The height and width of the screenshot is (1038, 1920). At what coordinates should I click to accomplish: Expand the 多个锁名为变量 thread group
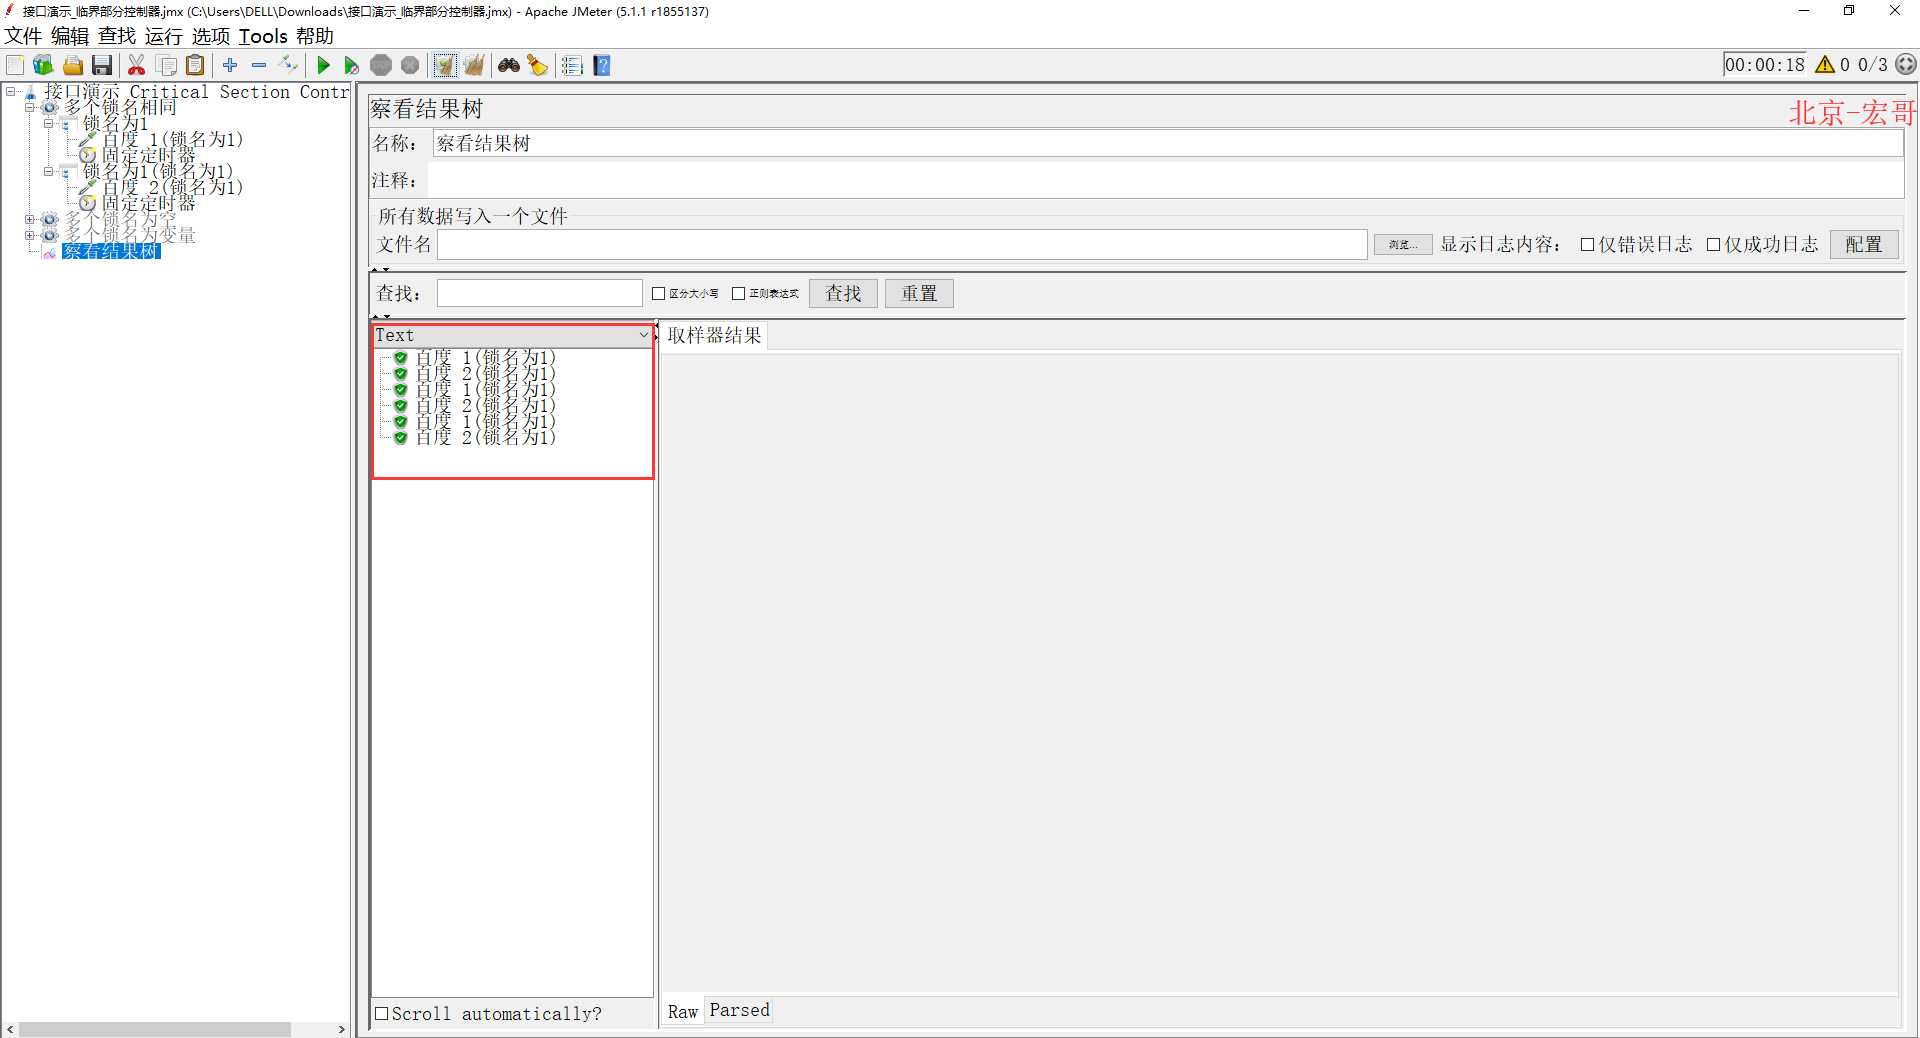click(x=29, y=235)
